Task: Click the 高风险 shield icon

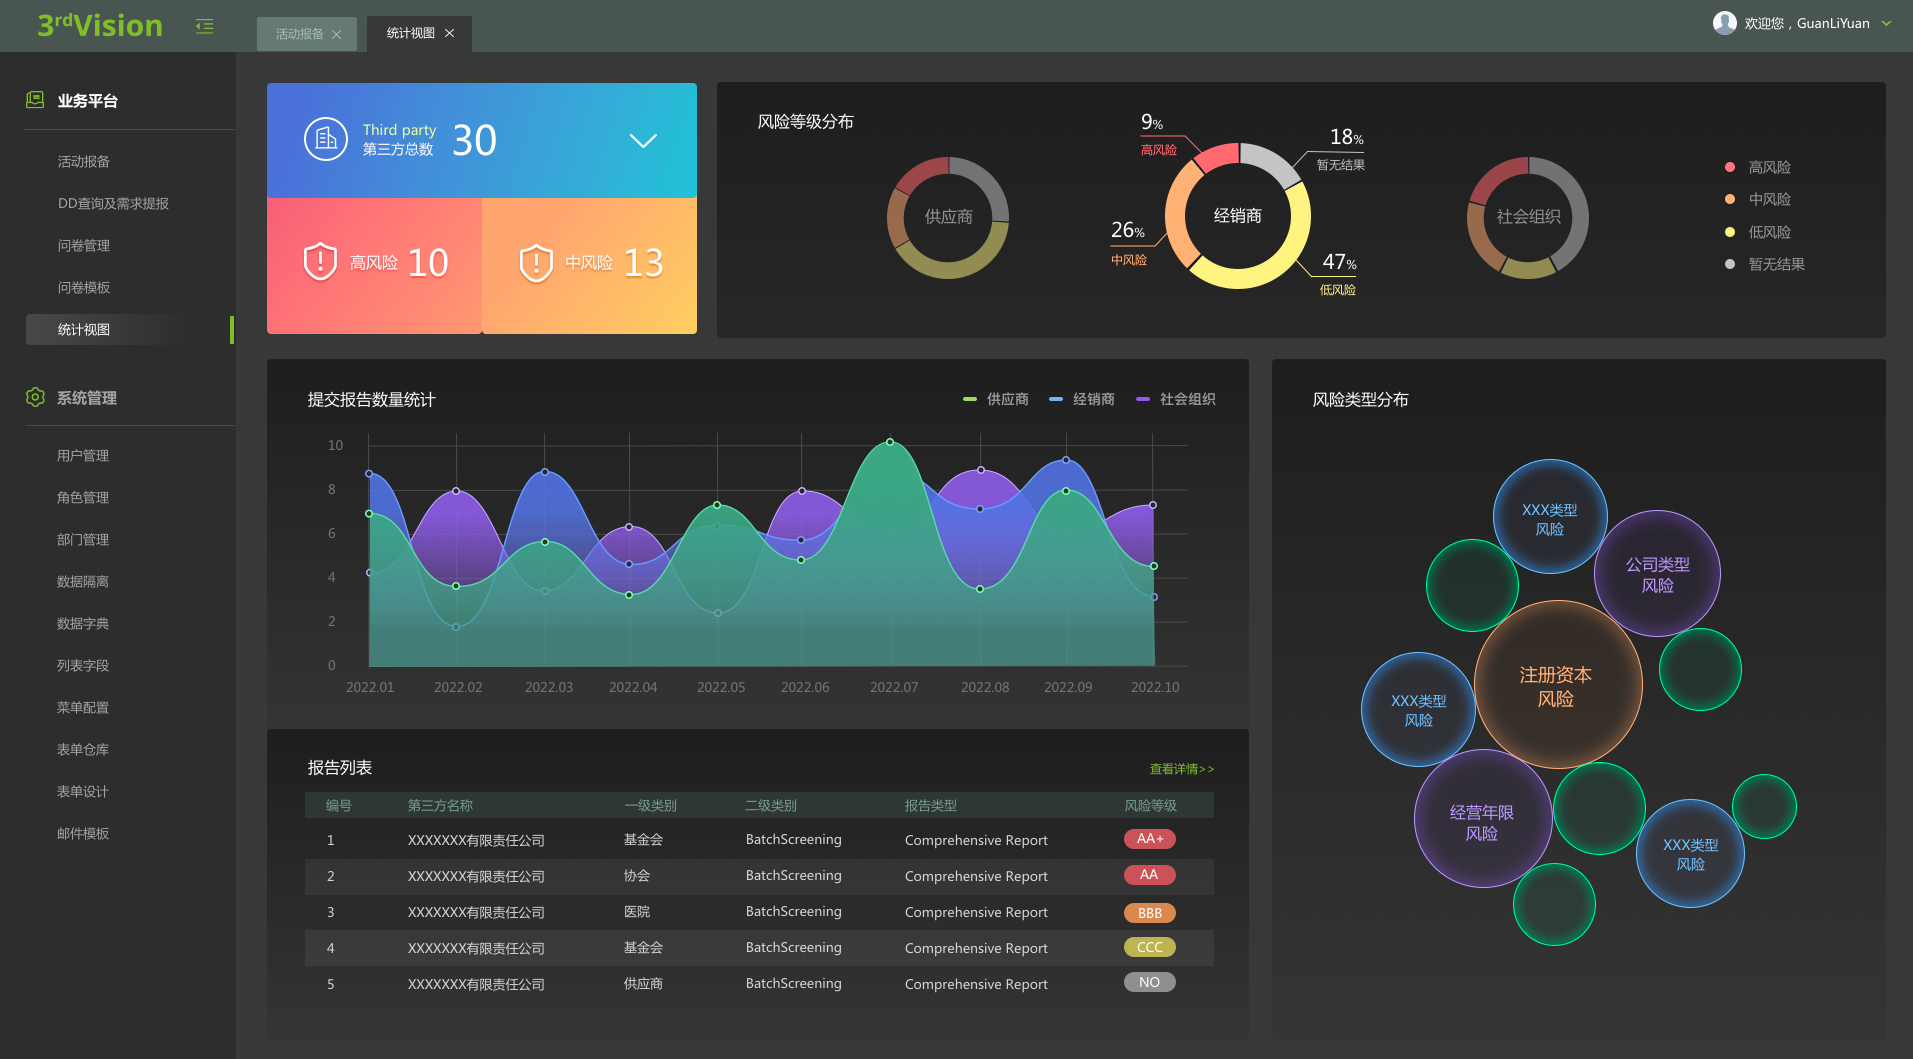Action: [320, 262]
